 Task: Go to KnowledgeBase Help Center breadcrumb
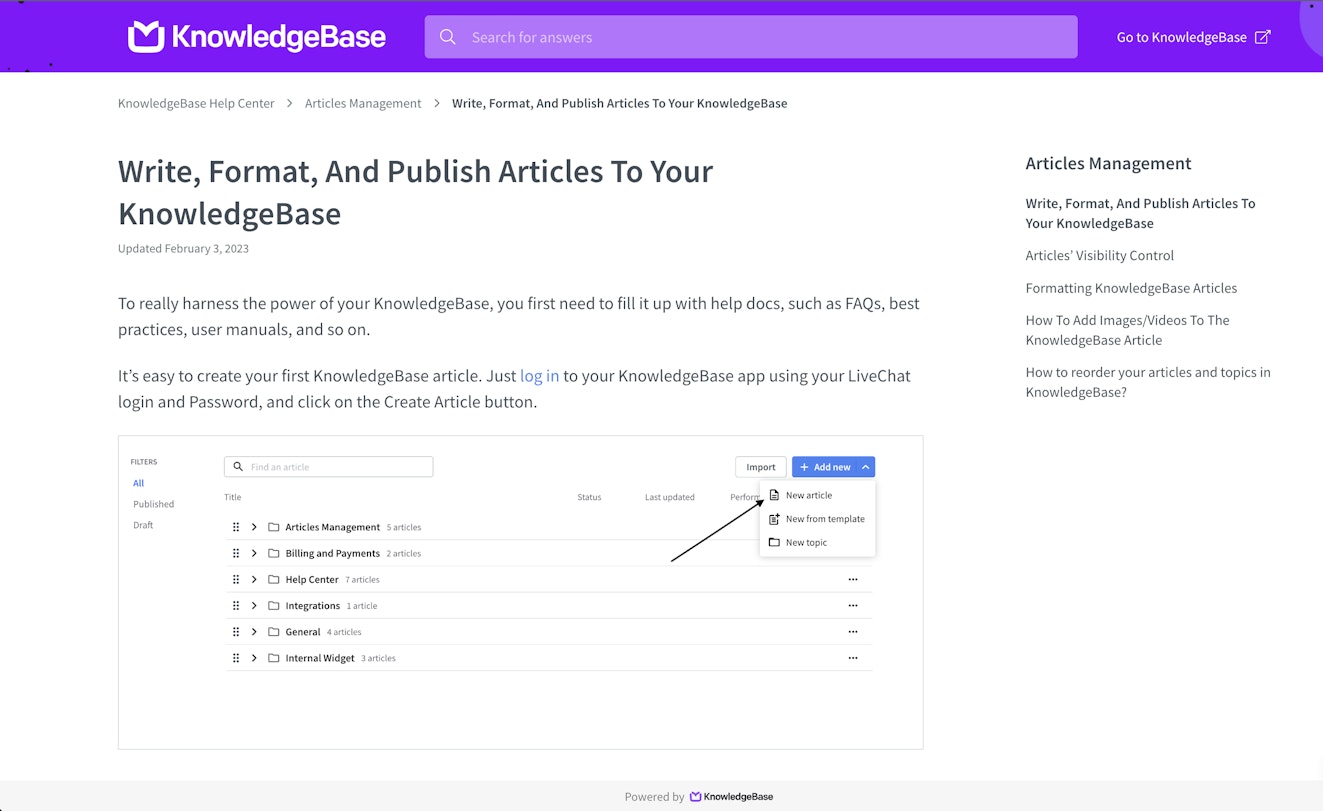pyautogui.click(x=196, y=103)
